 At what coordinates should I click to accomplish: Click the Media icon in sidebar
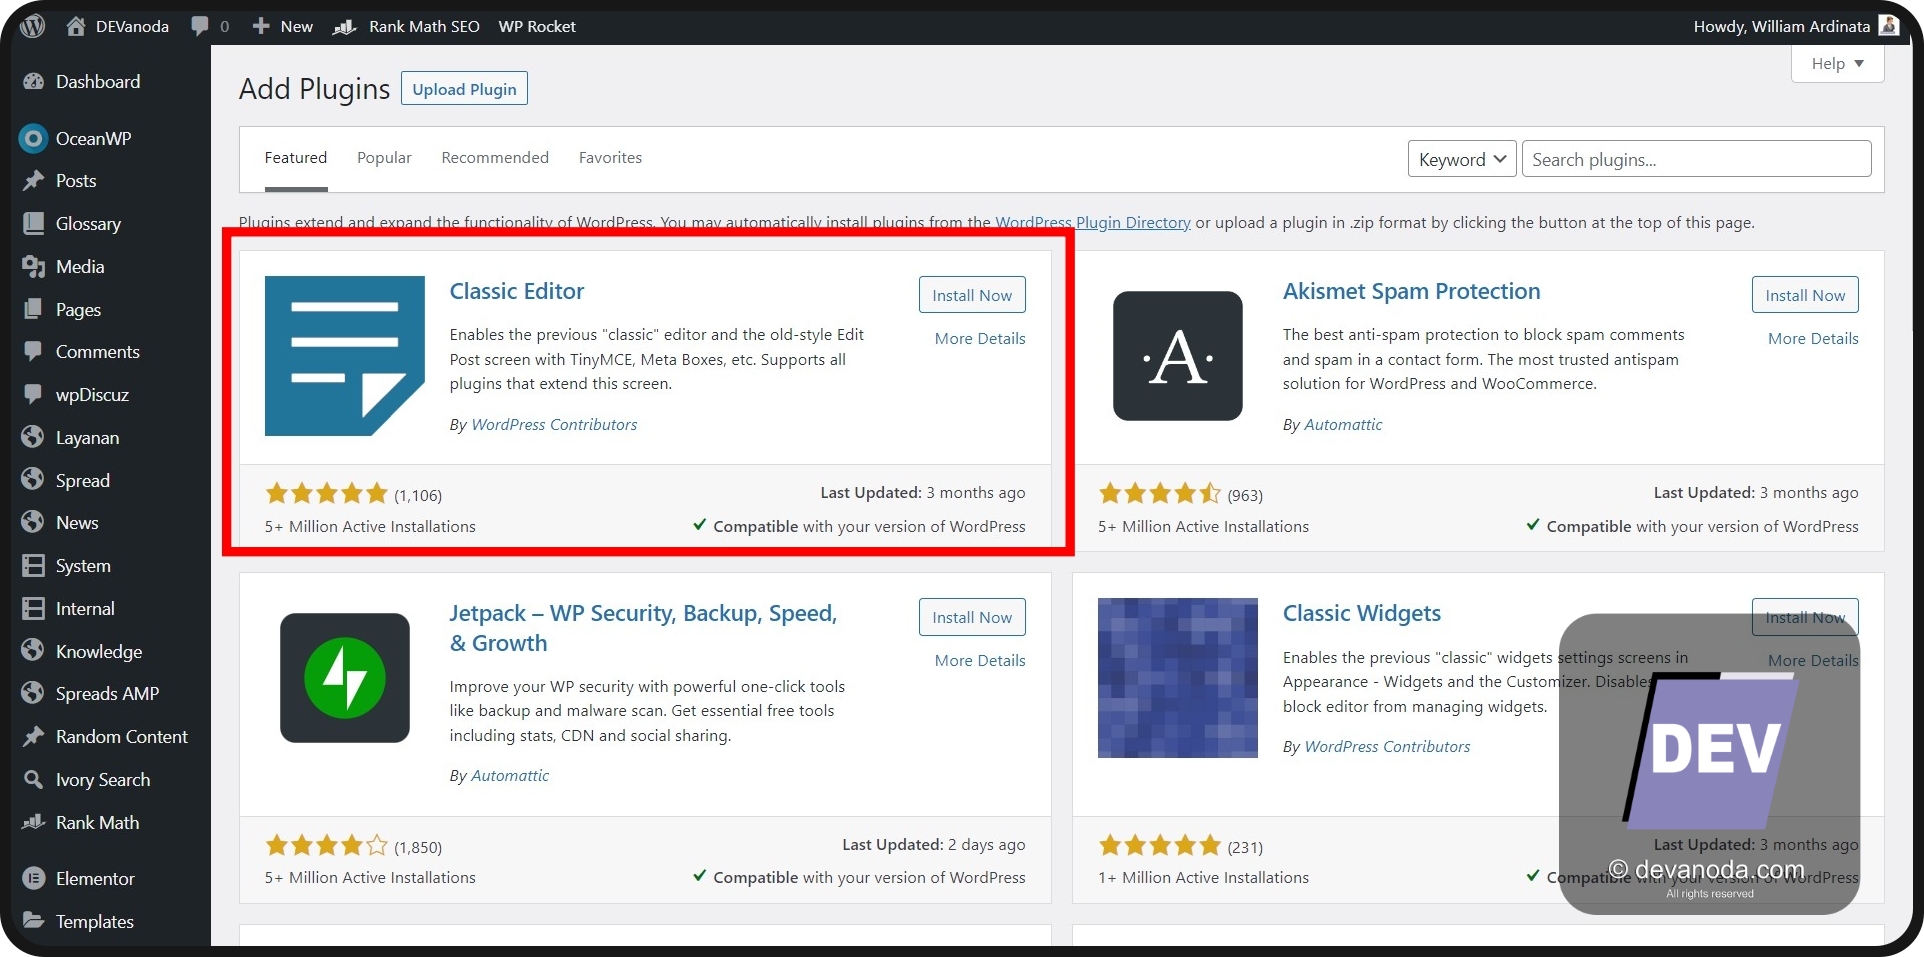33,267
